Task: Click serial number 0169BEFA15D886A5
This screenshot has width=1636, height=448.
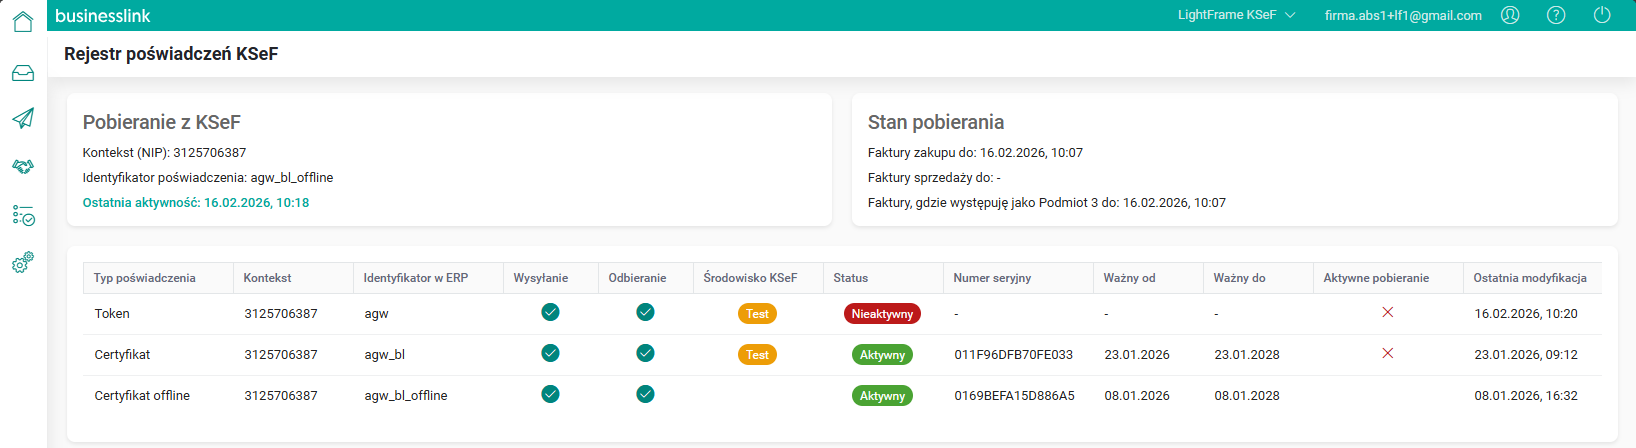Action: [1014, 396]
